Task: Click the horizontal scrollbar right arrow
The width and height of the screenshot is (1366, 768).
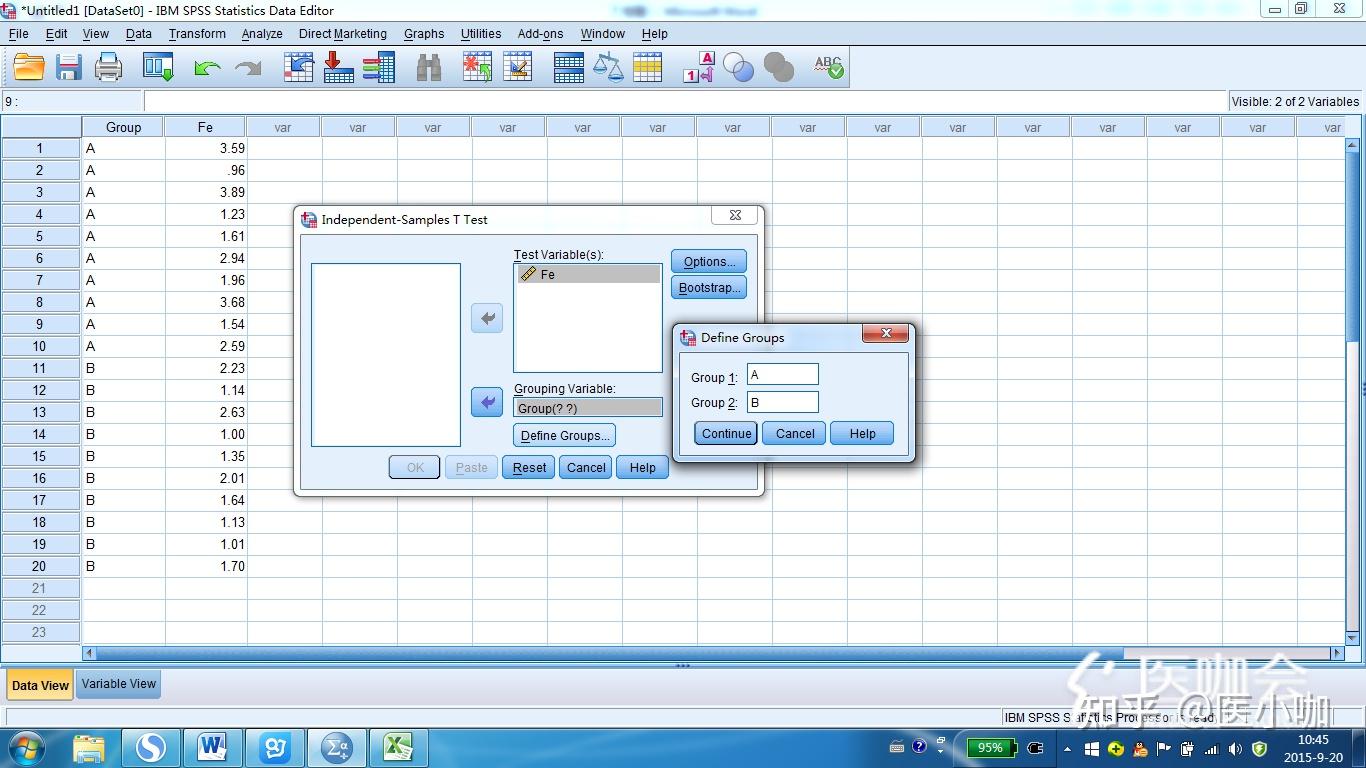Action: coord(1337,653)
